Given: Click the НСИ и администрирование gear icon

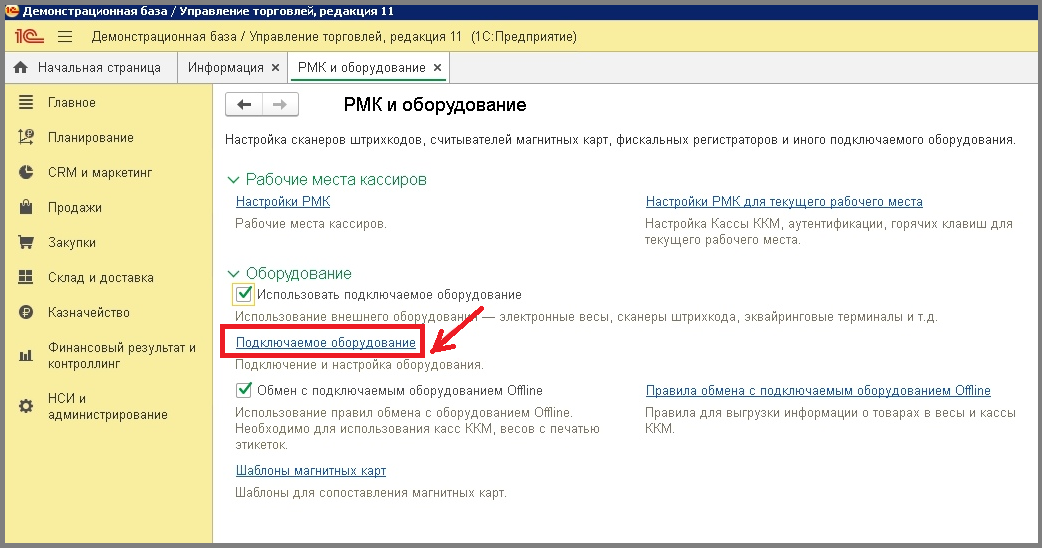Looking at the screenshot, I should coord(26,406).
